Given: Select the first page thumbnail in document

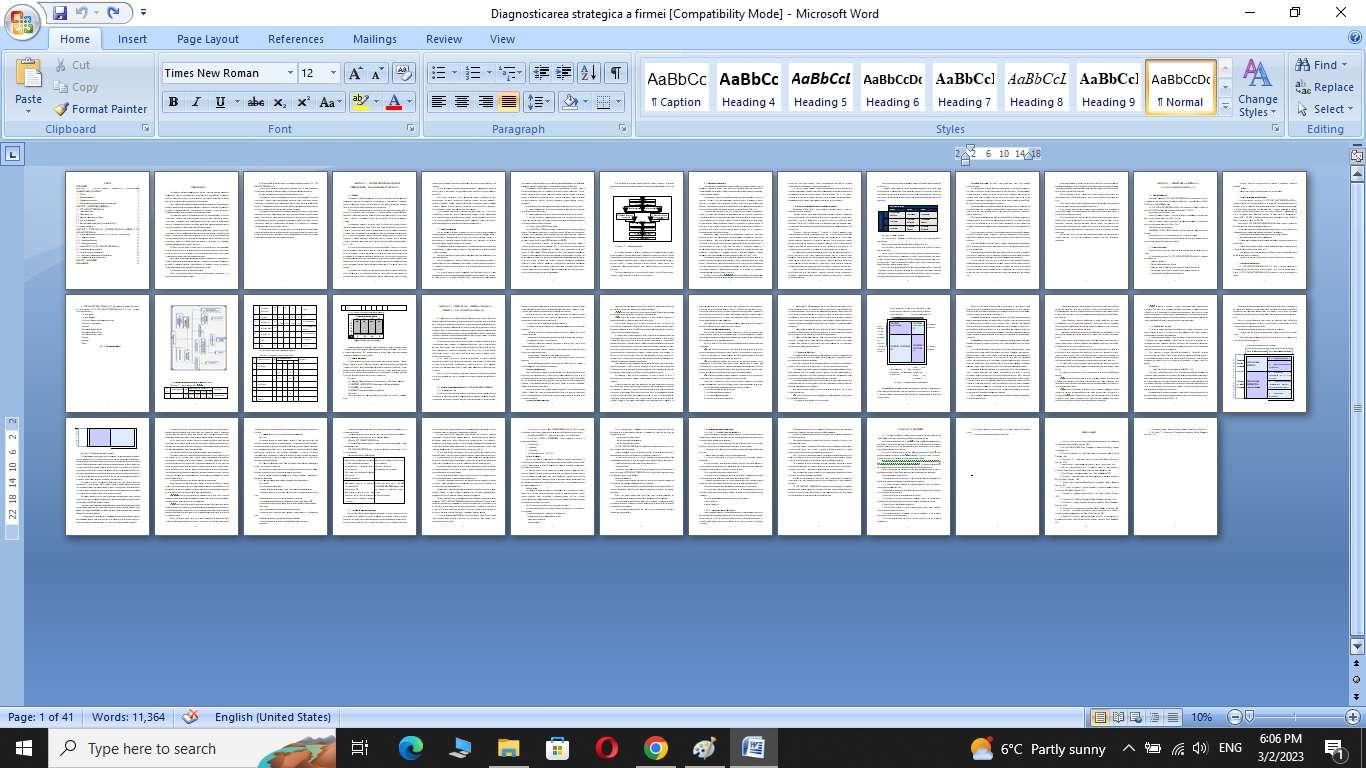Looking at the screenshot, I should (x=107, y=231).
